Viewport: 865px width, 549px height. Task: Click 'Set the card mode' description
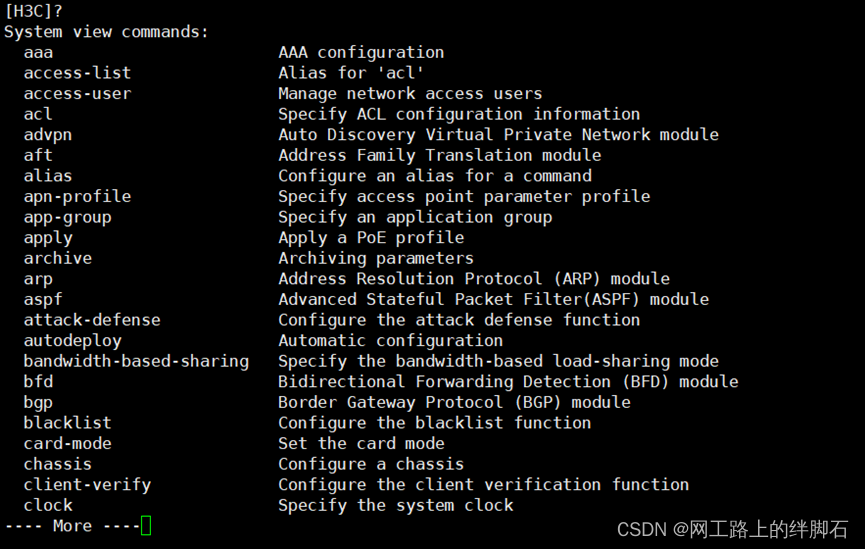coord(361,444)
